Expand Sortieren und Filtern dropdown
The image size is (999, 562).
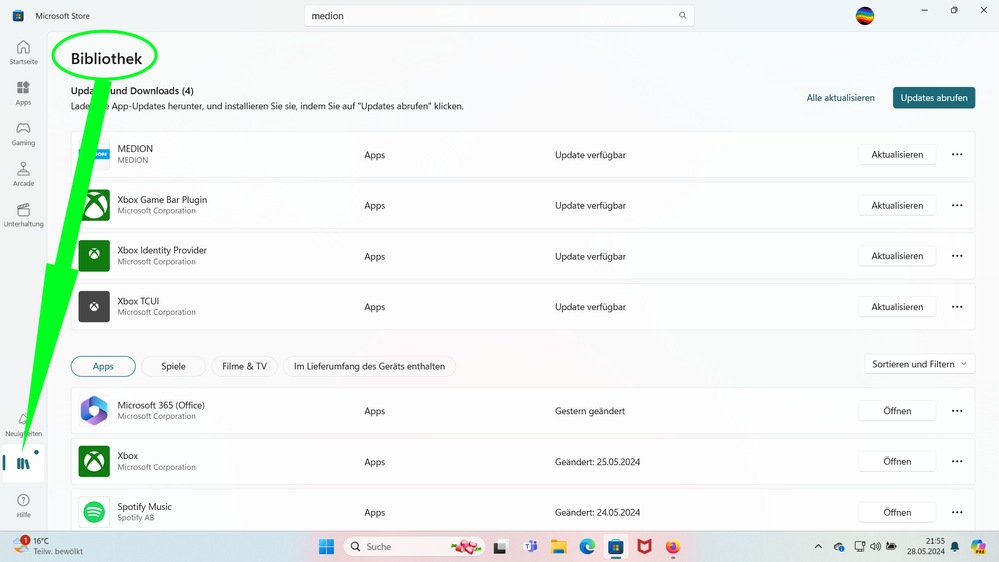pos(919,364)
